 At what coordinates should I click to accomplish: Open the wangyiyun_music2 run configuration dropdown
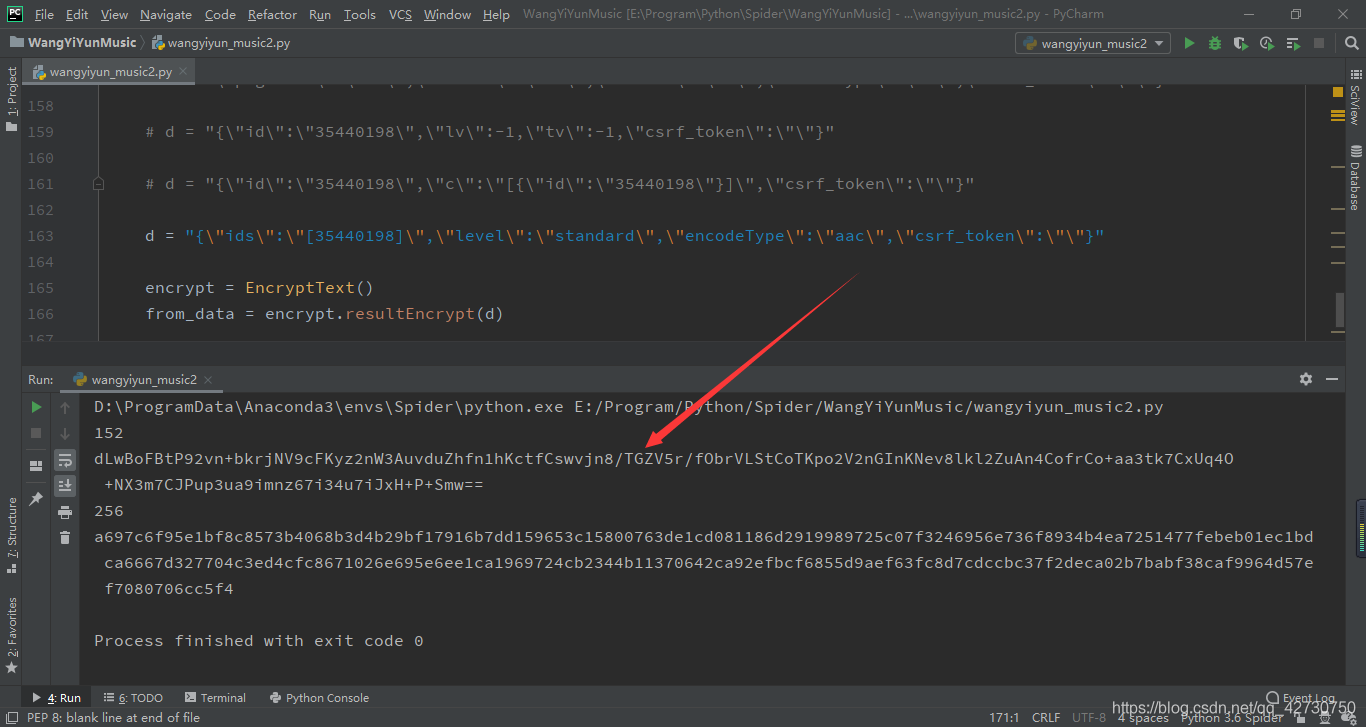pos(1093,43)
